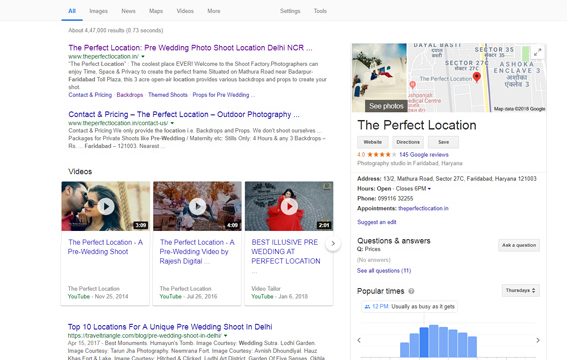
Task: Open Themed Shoots sitelink
Action: pyautogui.click(x=168, y=95)
